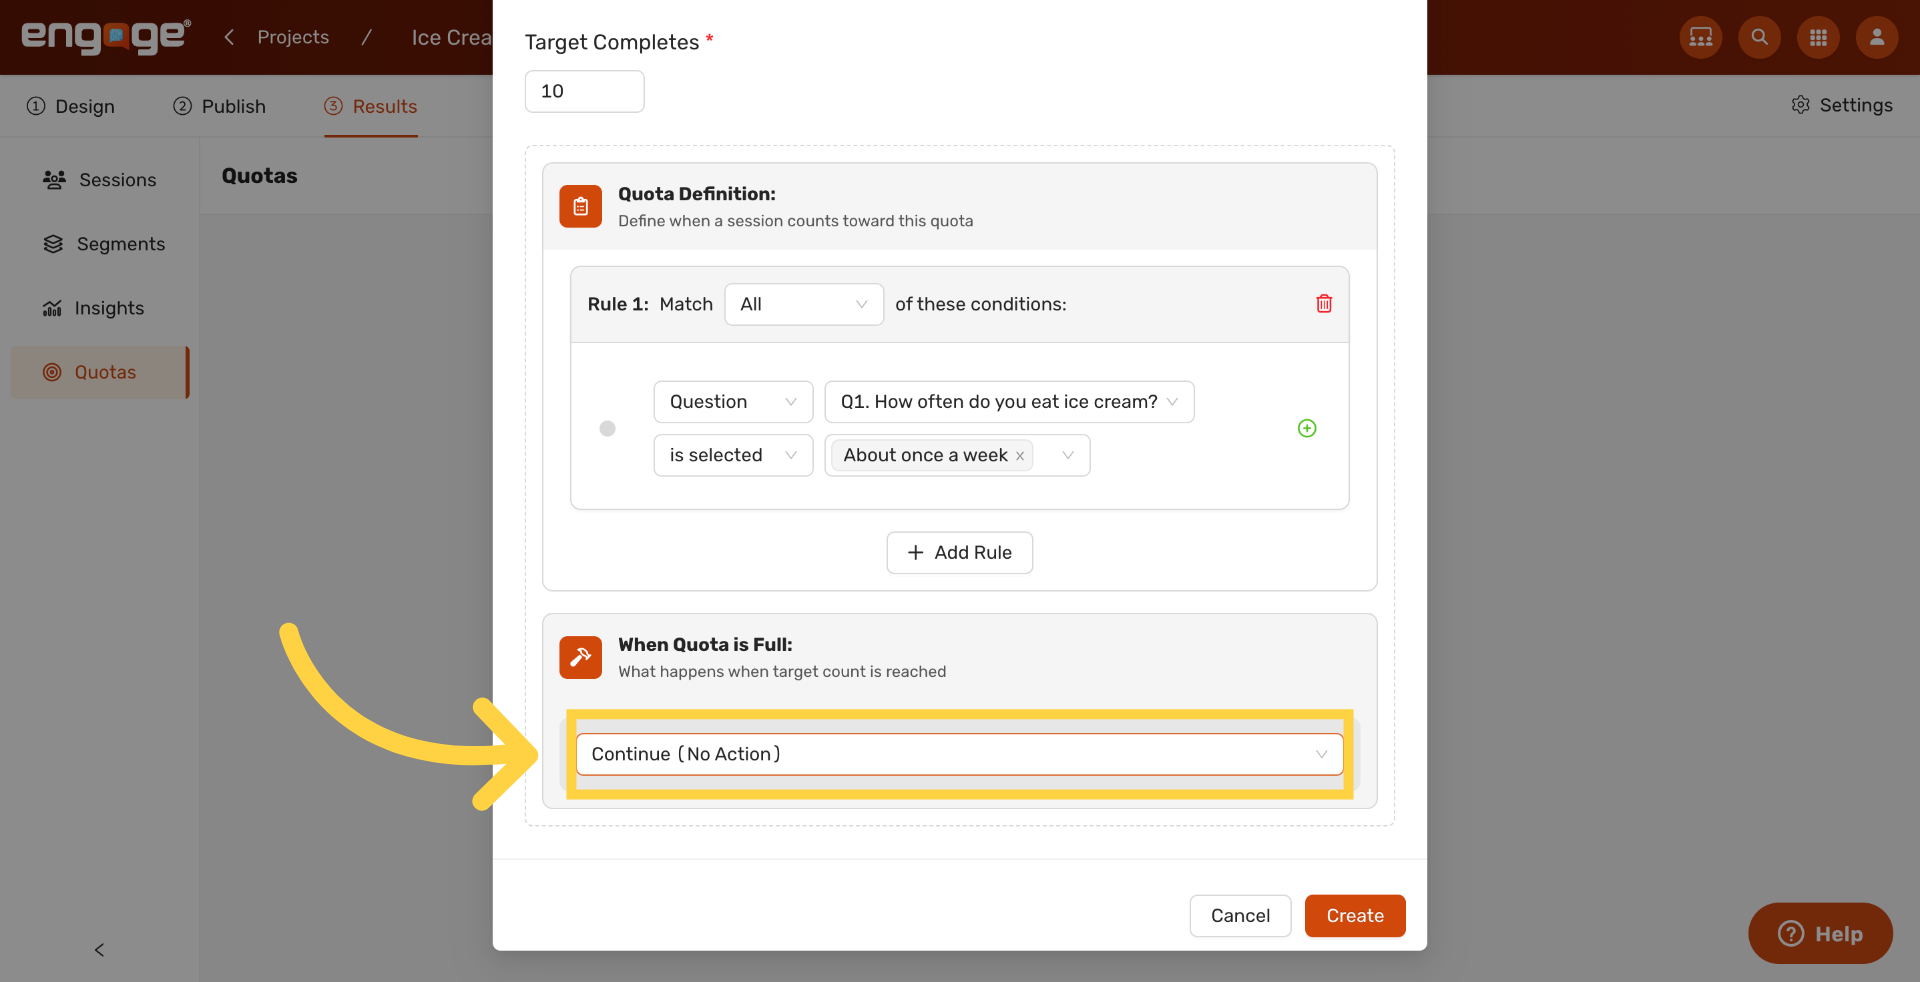Click the Projects breadcrumb link

(293, 37)
